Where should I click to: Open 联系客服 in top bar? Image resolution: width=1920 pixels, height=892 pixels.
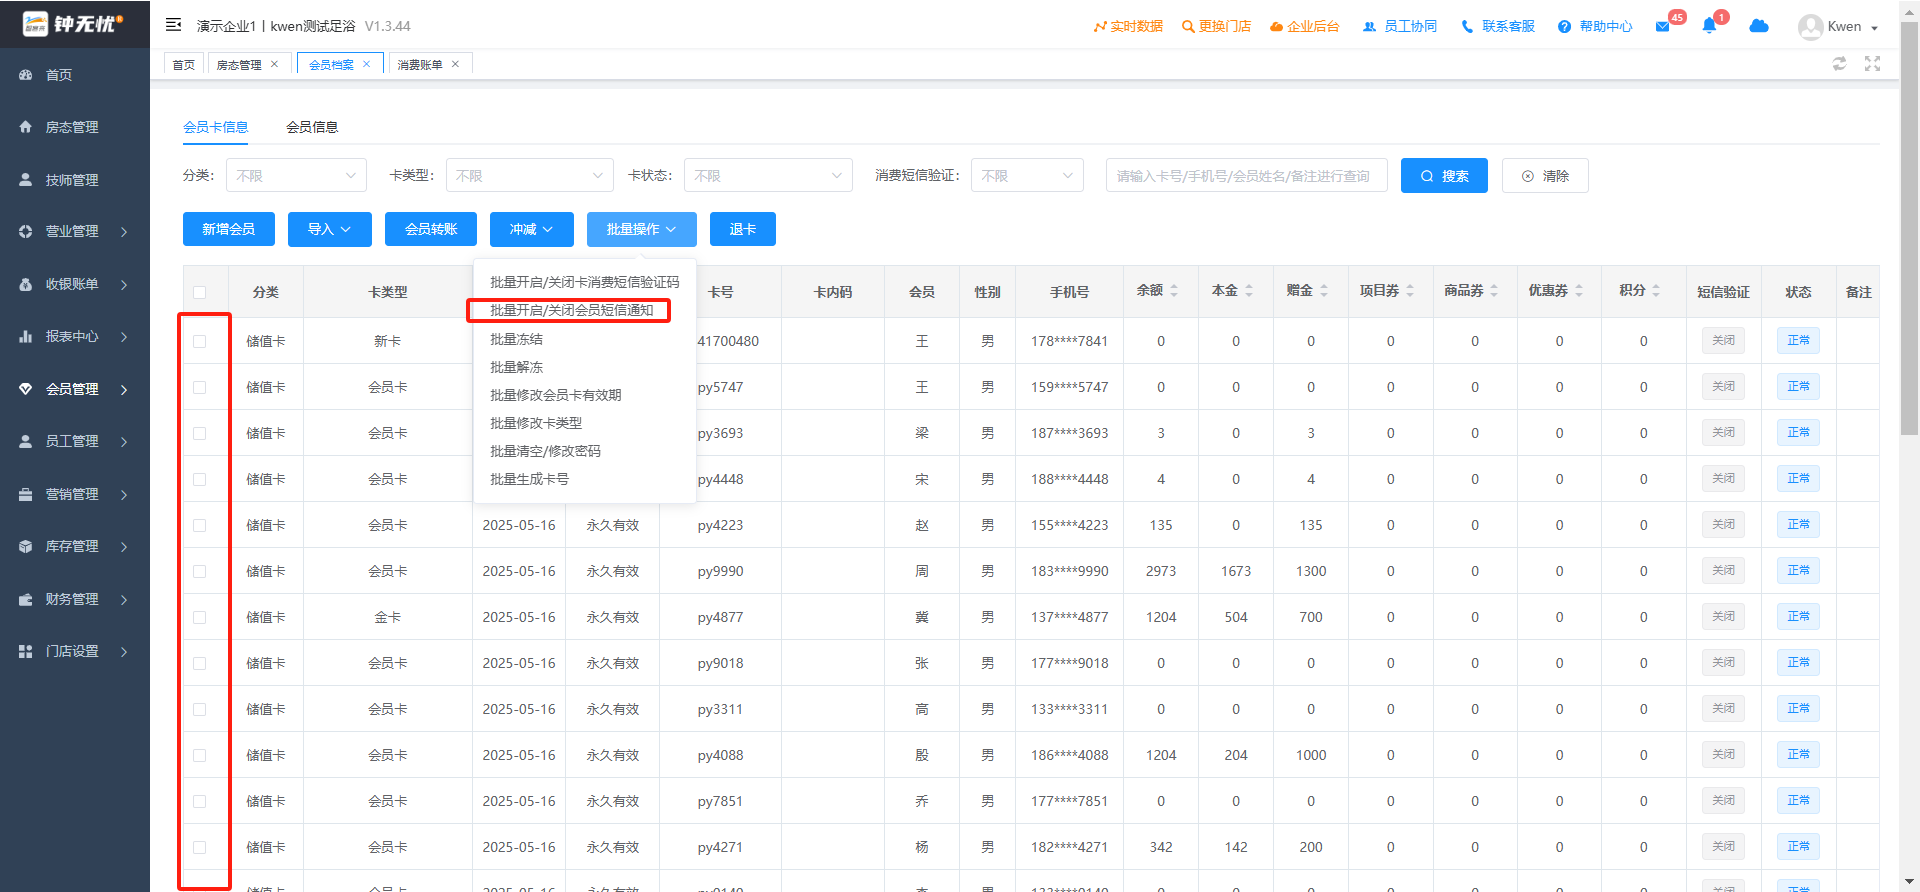(1498, 26)
